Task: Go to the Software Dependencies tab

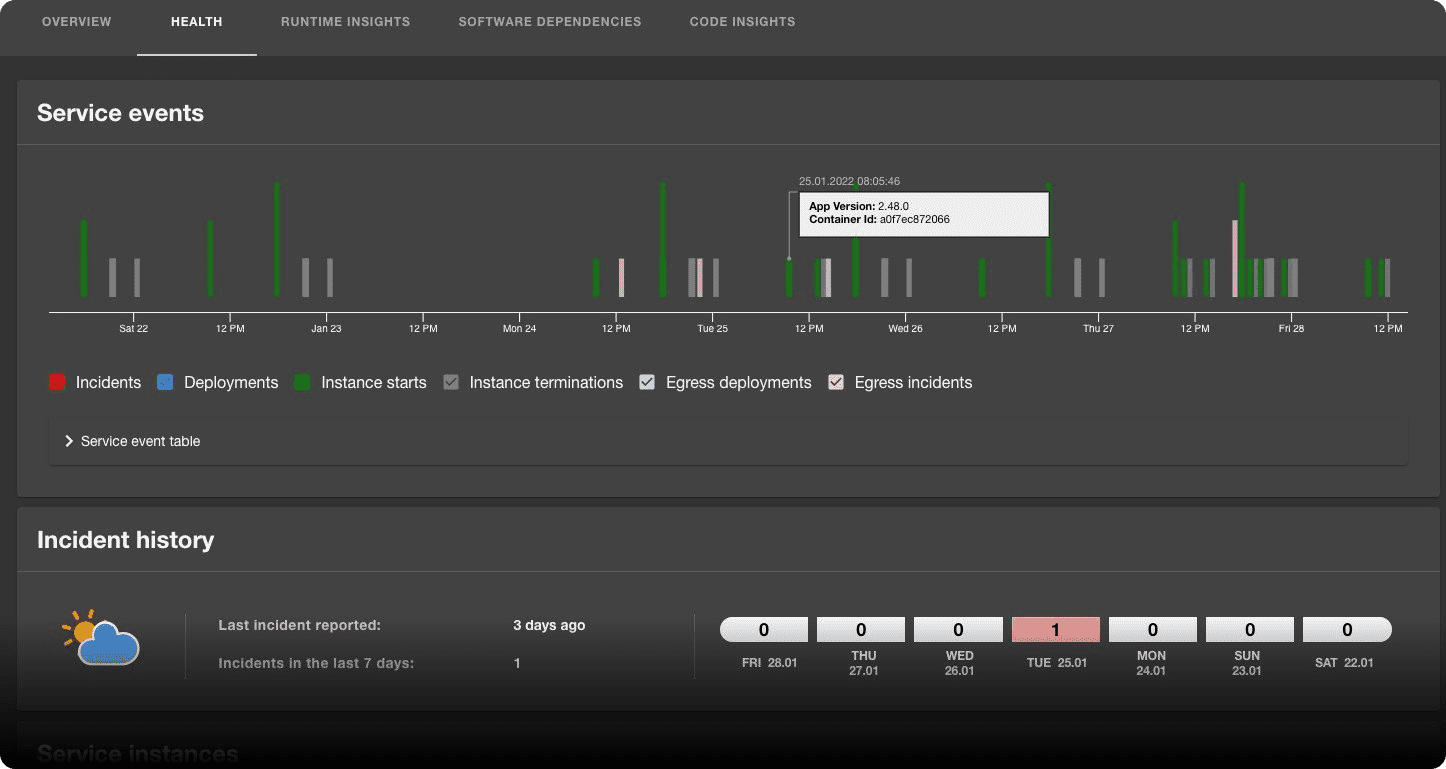Action: [x=549, y=21]
